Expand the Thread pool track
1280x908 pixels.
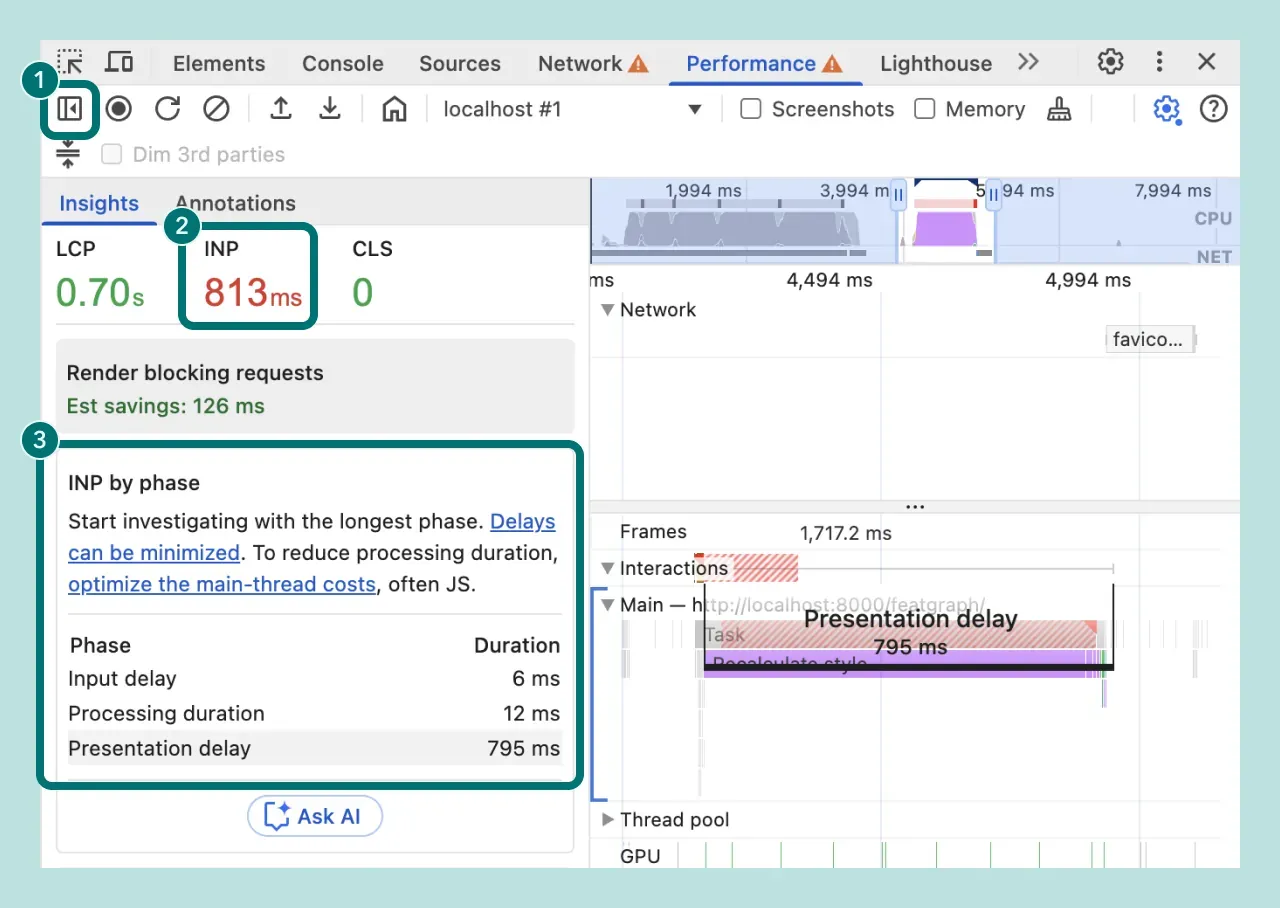pos(608,820)
